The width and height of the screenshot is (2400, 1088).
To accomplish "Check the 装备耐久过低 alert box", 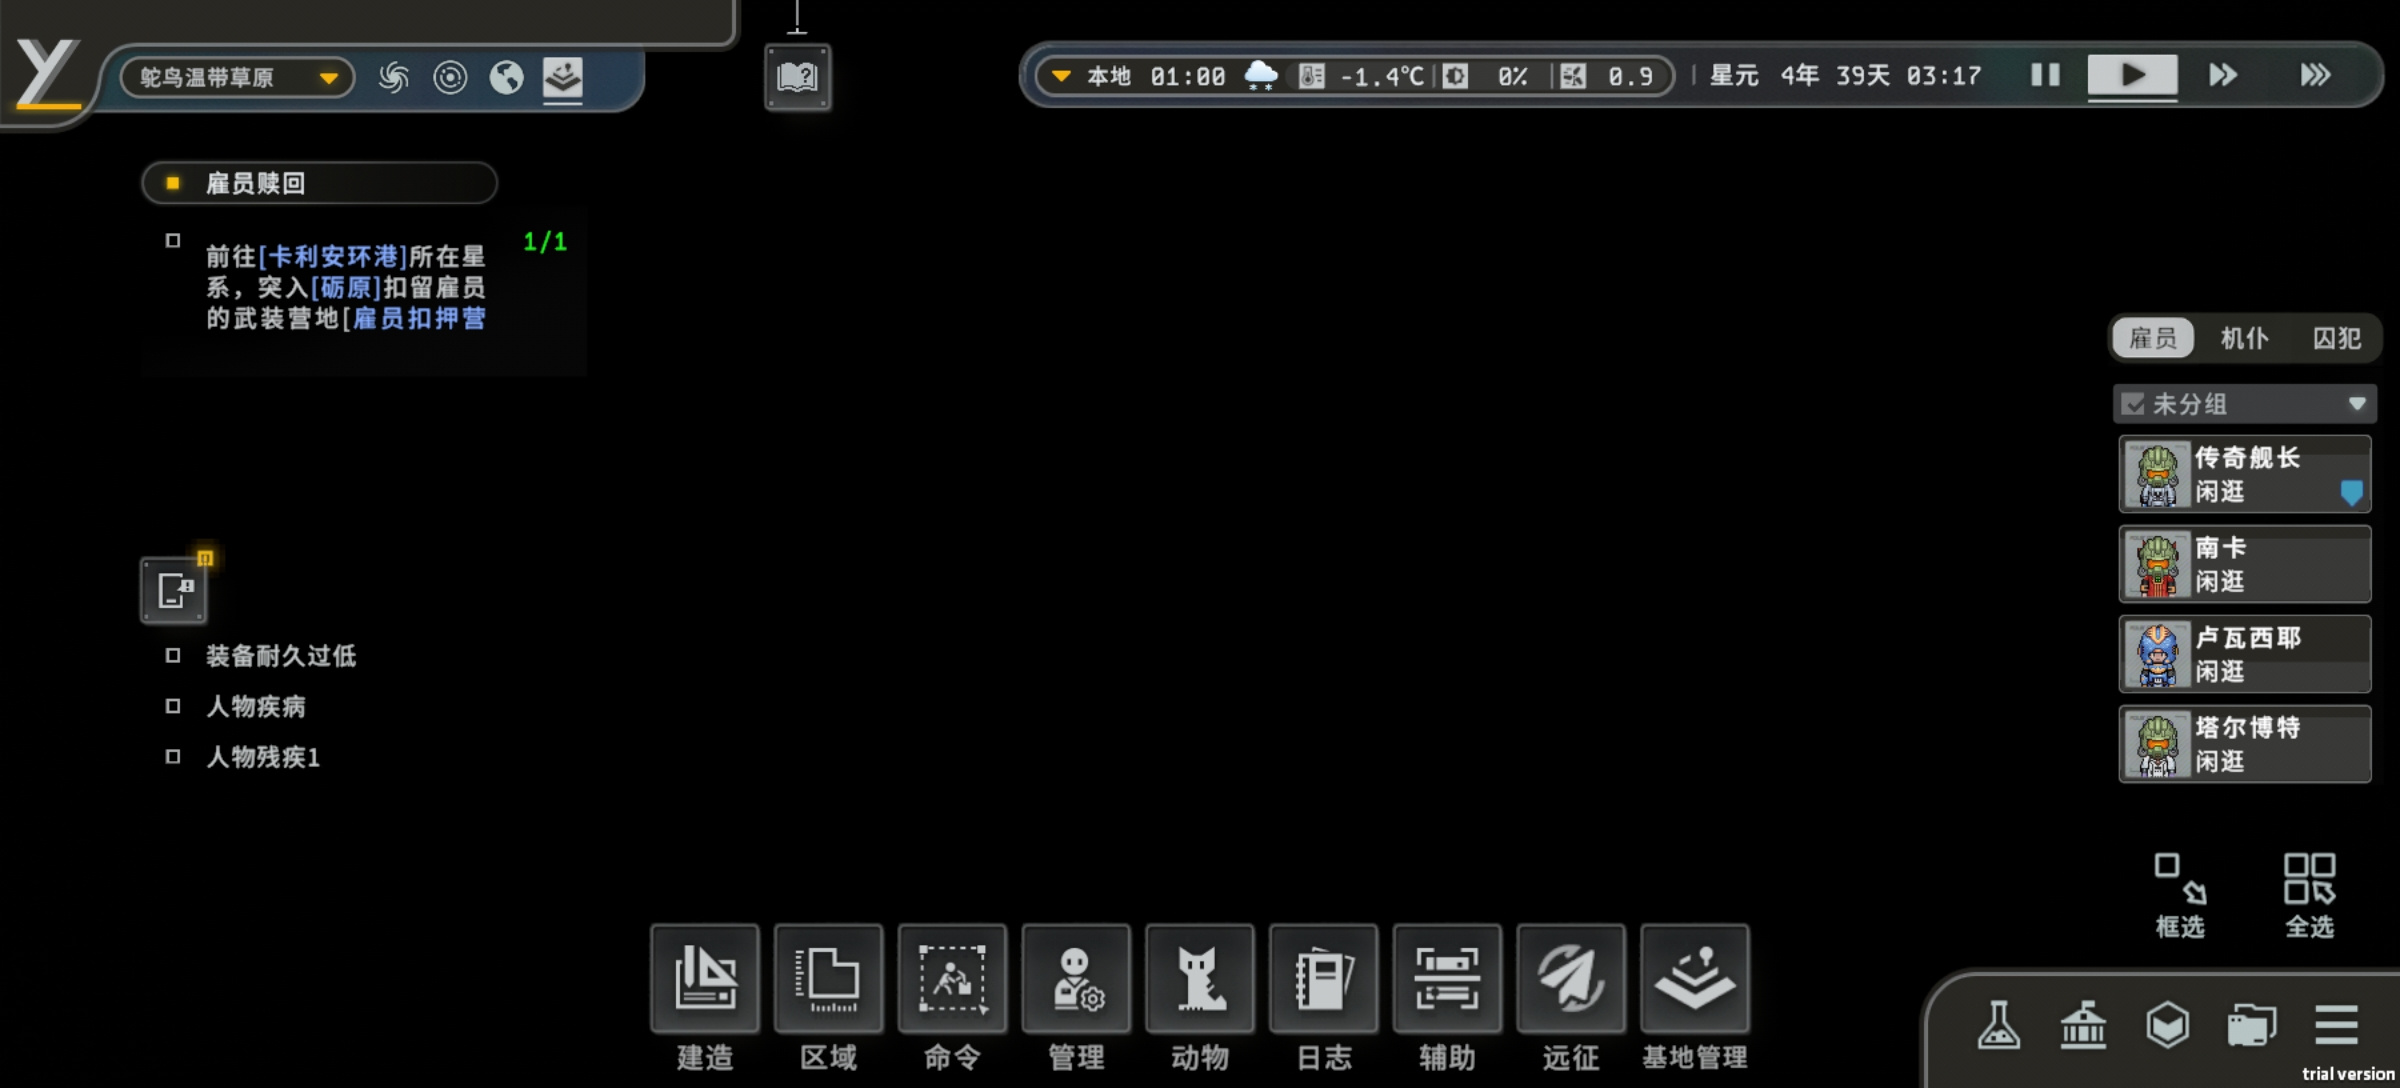I will 173,655.
